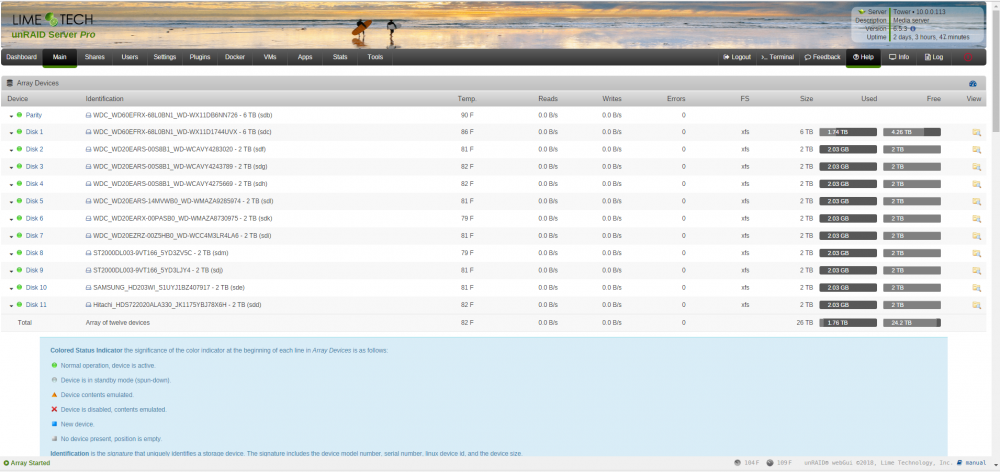Go to the Docker tab
The width and height of the screenshot is (1000, 472).
coord(235,57)
